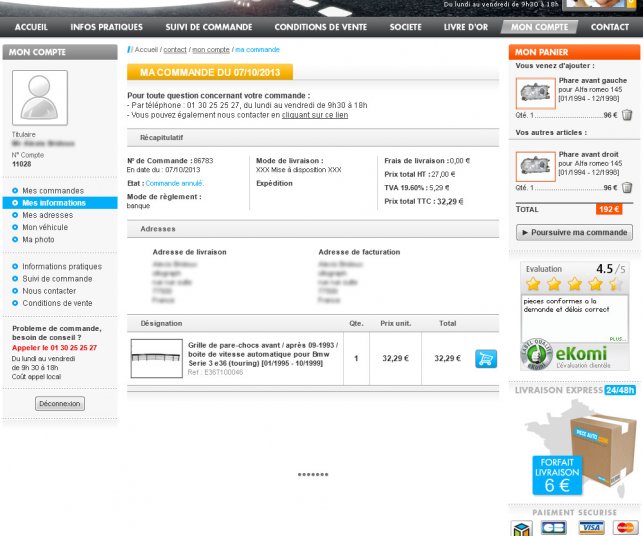Go to INFOS PRATIQUES in the top menu

pos(107,27)
